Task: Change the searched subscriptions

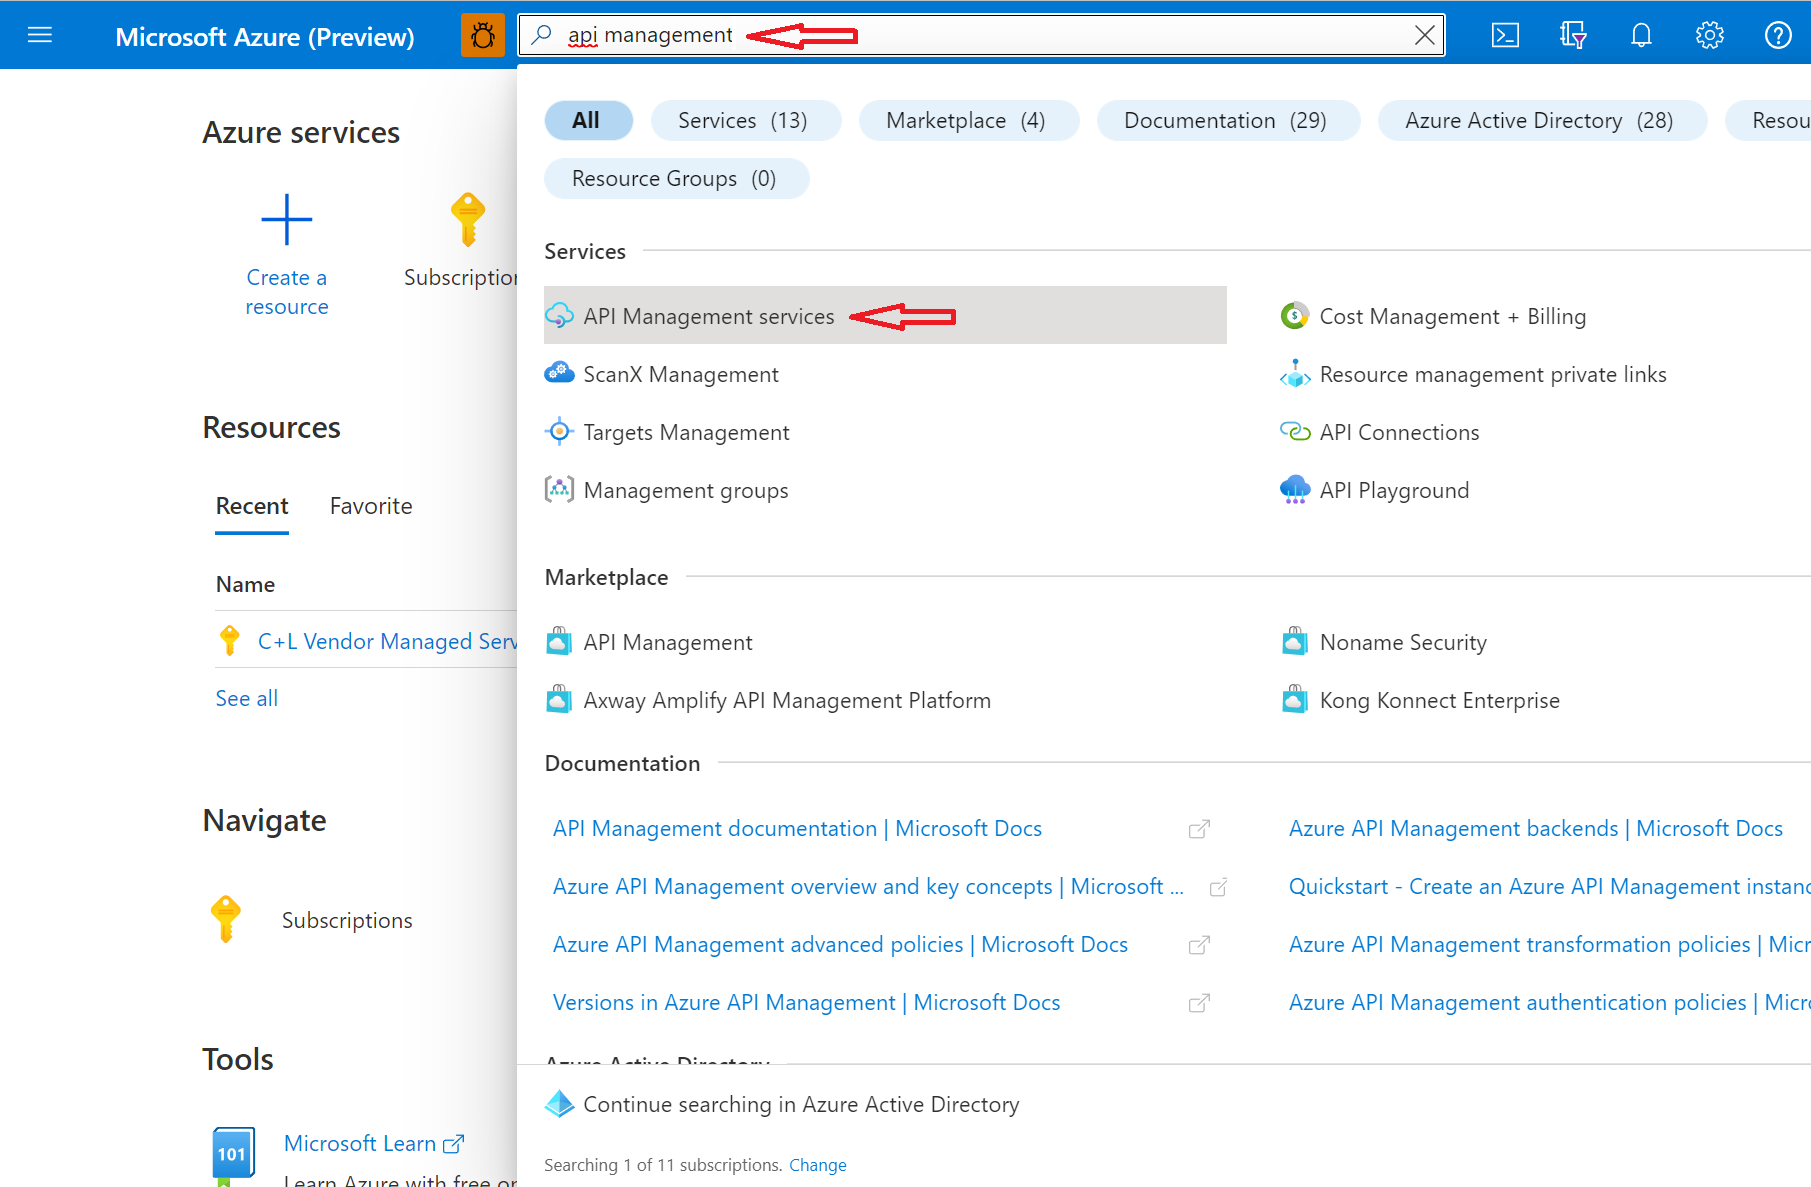Action: (817, 1164)
